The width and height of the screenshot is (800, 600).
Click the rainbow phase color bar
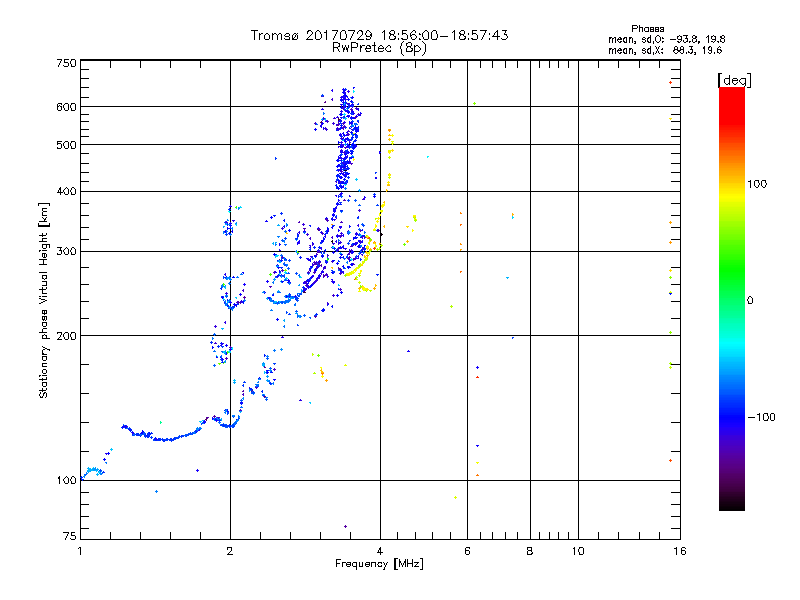tap(732, 298)
